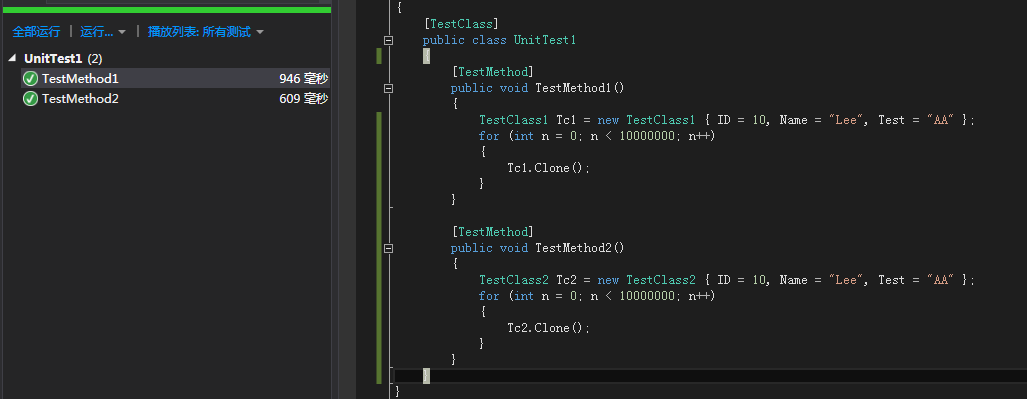Collapse the TestMethod2 code block
1027x399 pixels.
point(388,248)
